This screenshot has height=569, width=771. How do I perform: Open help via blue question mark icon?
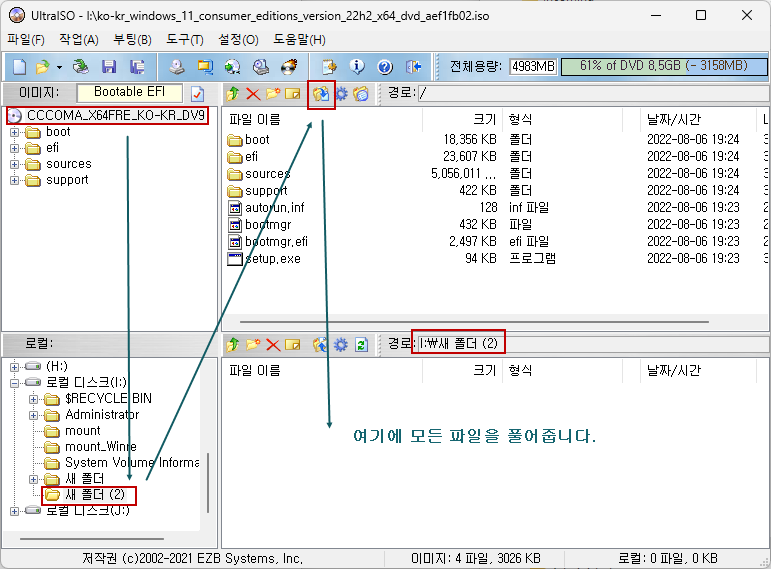pyautogui.click(x=385, y=66)
